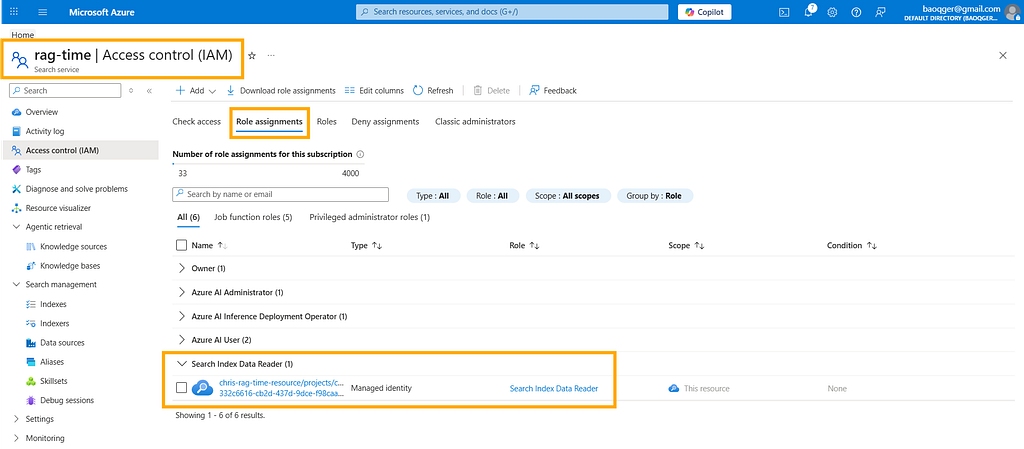1024x449 pixels.
Task: Open the more options ellipsis near title
Action: tap(271, 55)
